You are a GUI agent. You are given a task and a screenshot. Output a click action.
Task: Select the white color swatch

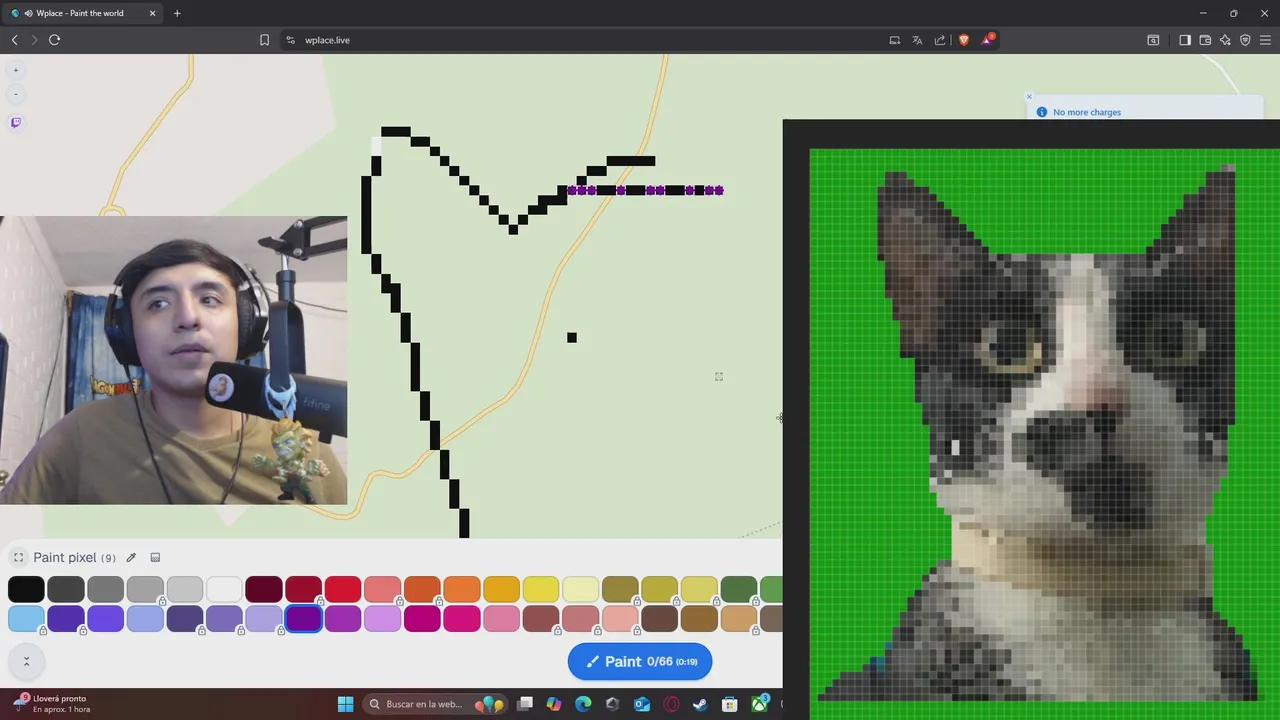pyautogui.click(x=224, y=589)
